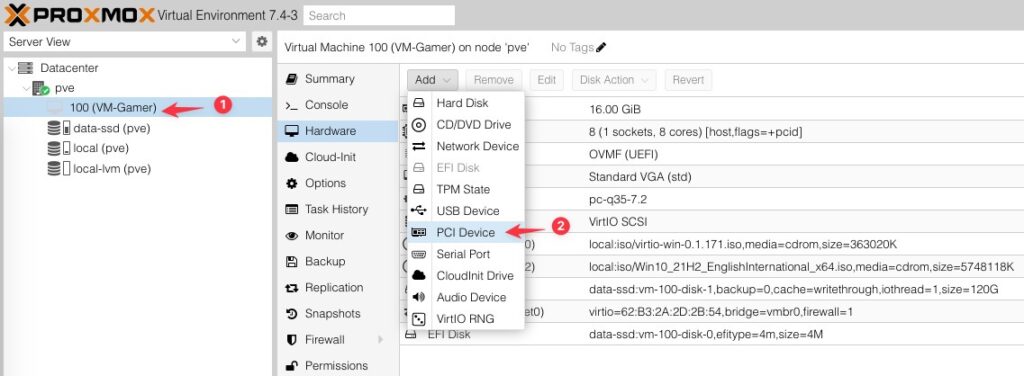This screenshot has width=1024, height=376.
Task: Click the Cloud-Init cloud icon
Action: (292, 157)
